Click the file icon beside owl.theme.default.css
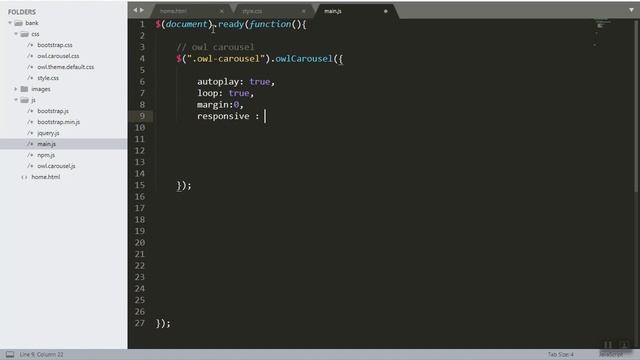The image size is (640, 360). pos(30,67)
